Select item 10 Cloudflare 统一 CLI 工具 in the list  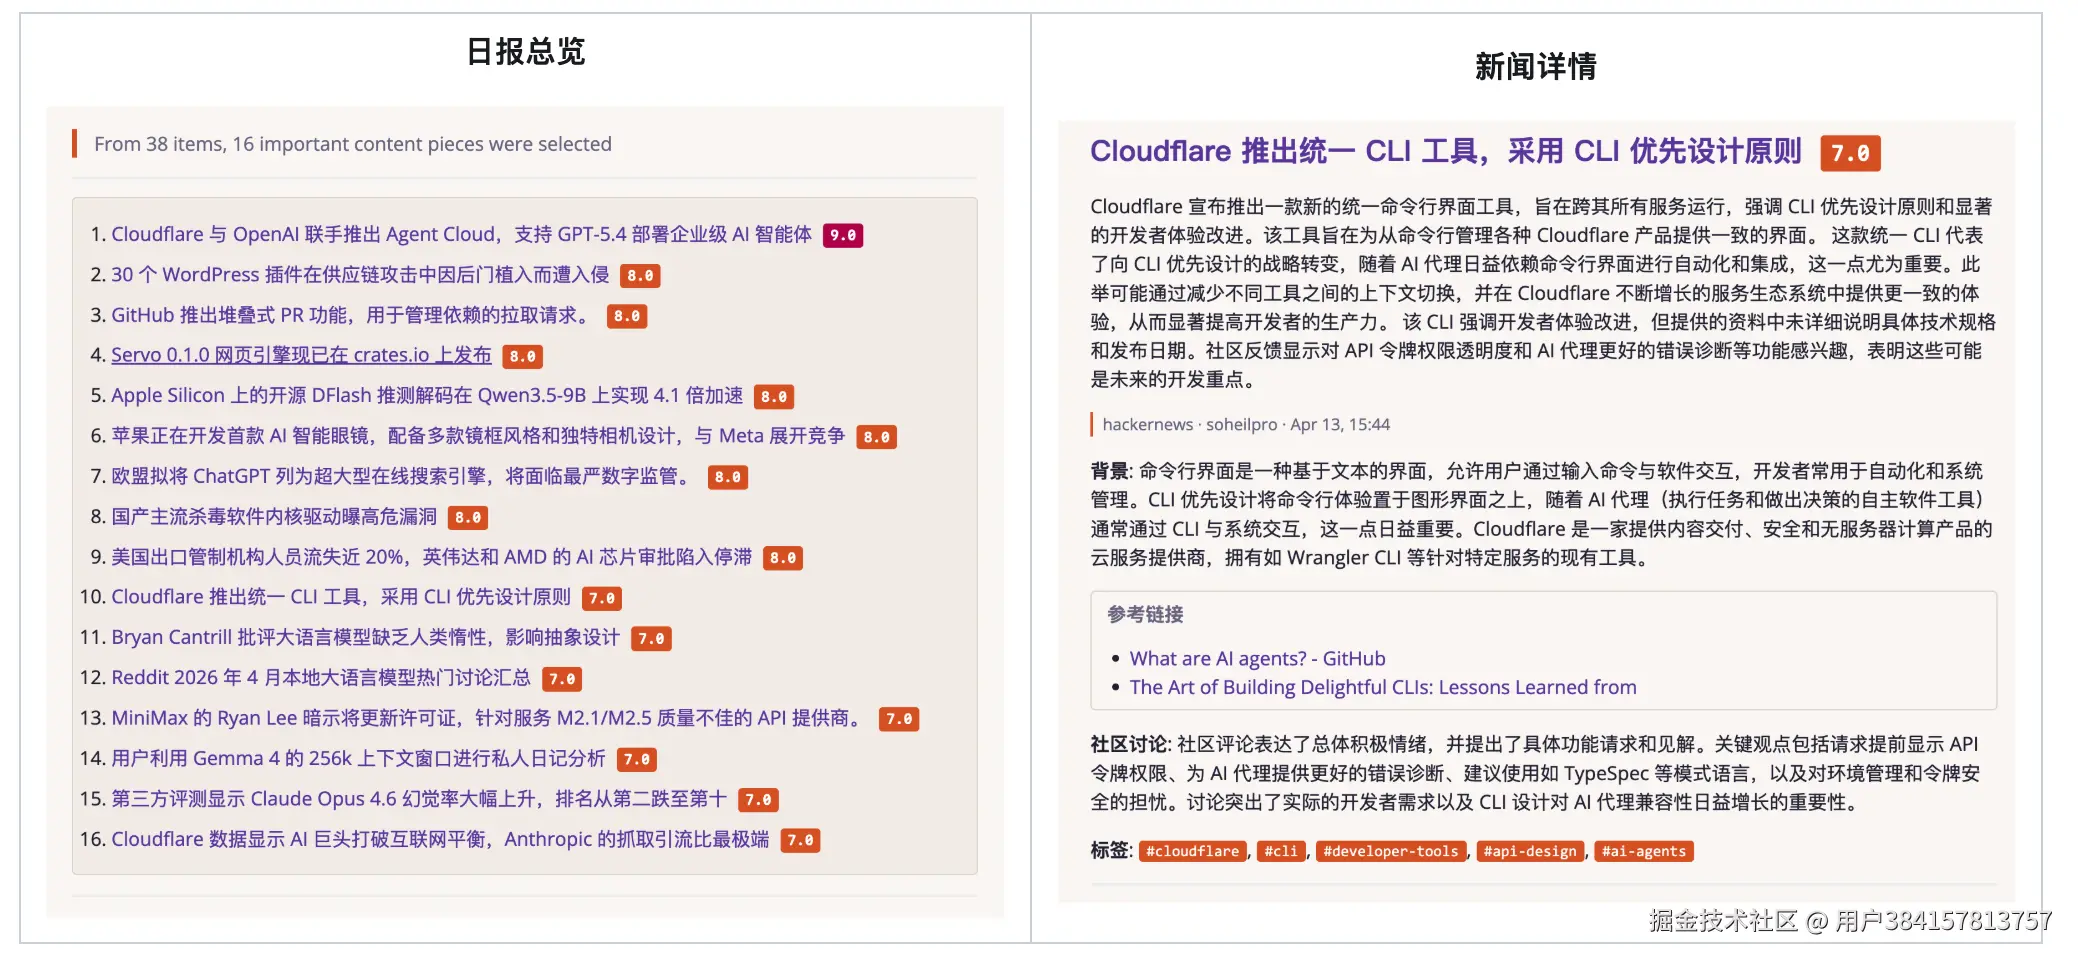341,597
